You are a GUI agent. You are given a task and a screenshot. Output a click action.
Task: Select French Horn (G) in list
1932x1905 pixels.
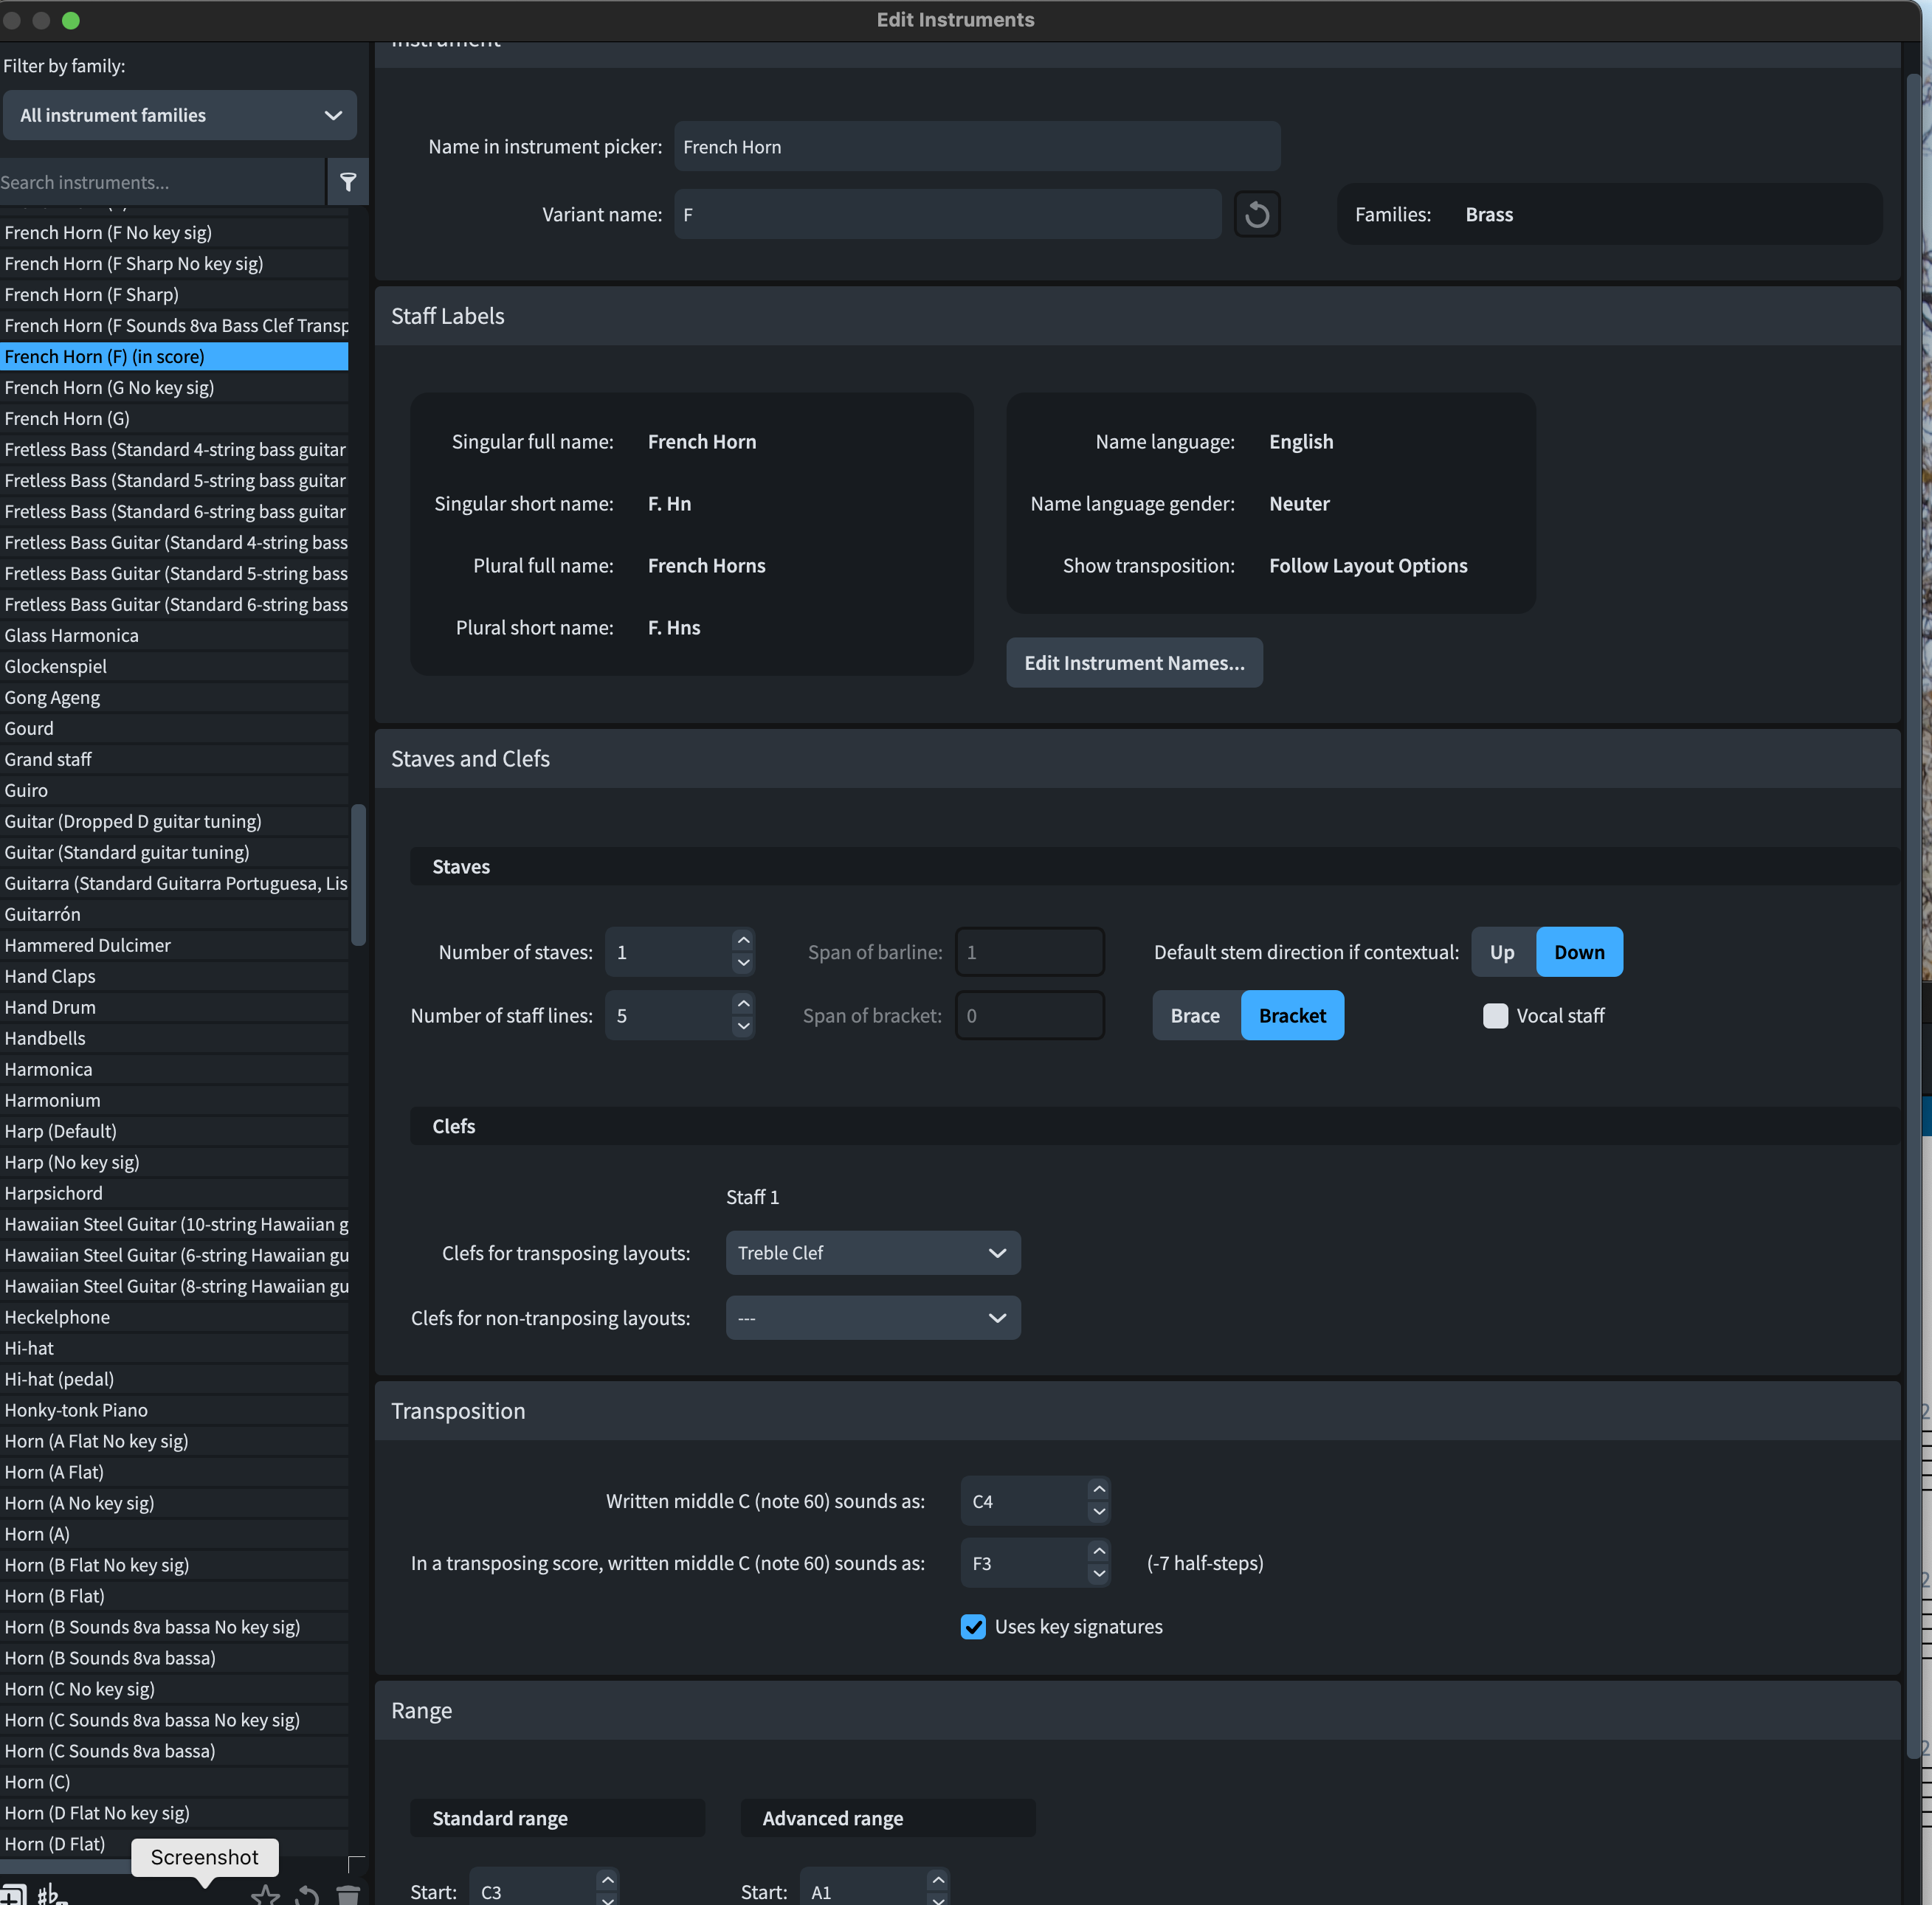(x=67, y=418)
